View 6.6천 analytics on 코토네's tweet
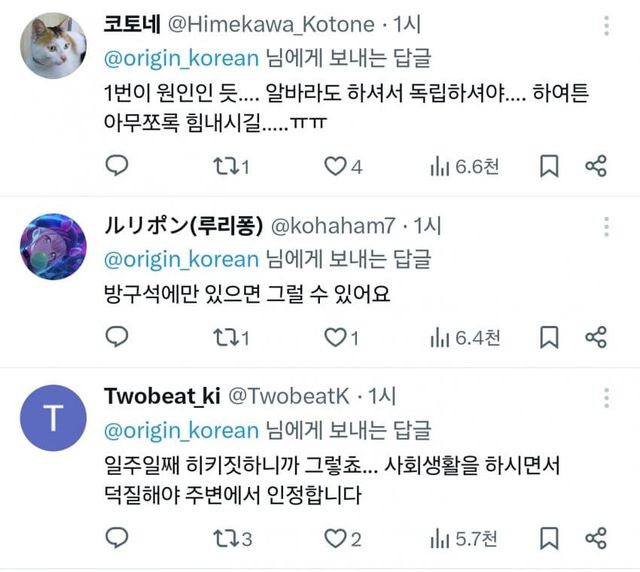The width and height of the screenshot is (640, 572). [x=463, y=167]
